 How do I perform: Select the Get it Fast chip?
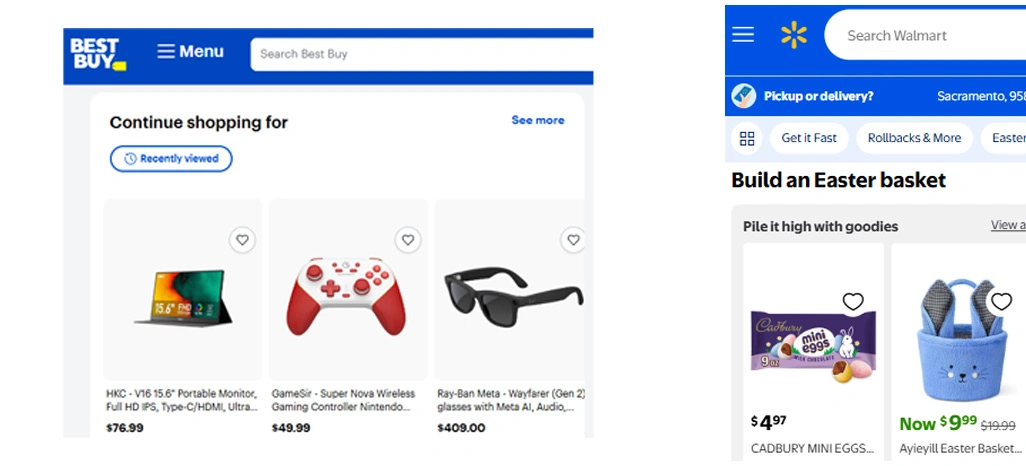coord(809,138)
